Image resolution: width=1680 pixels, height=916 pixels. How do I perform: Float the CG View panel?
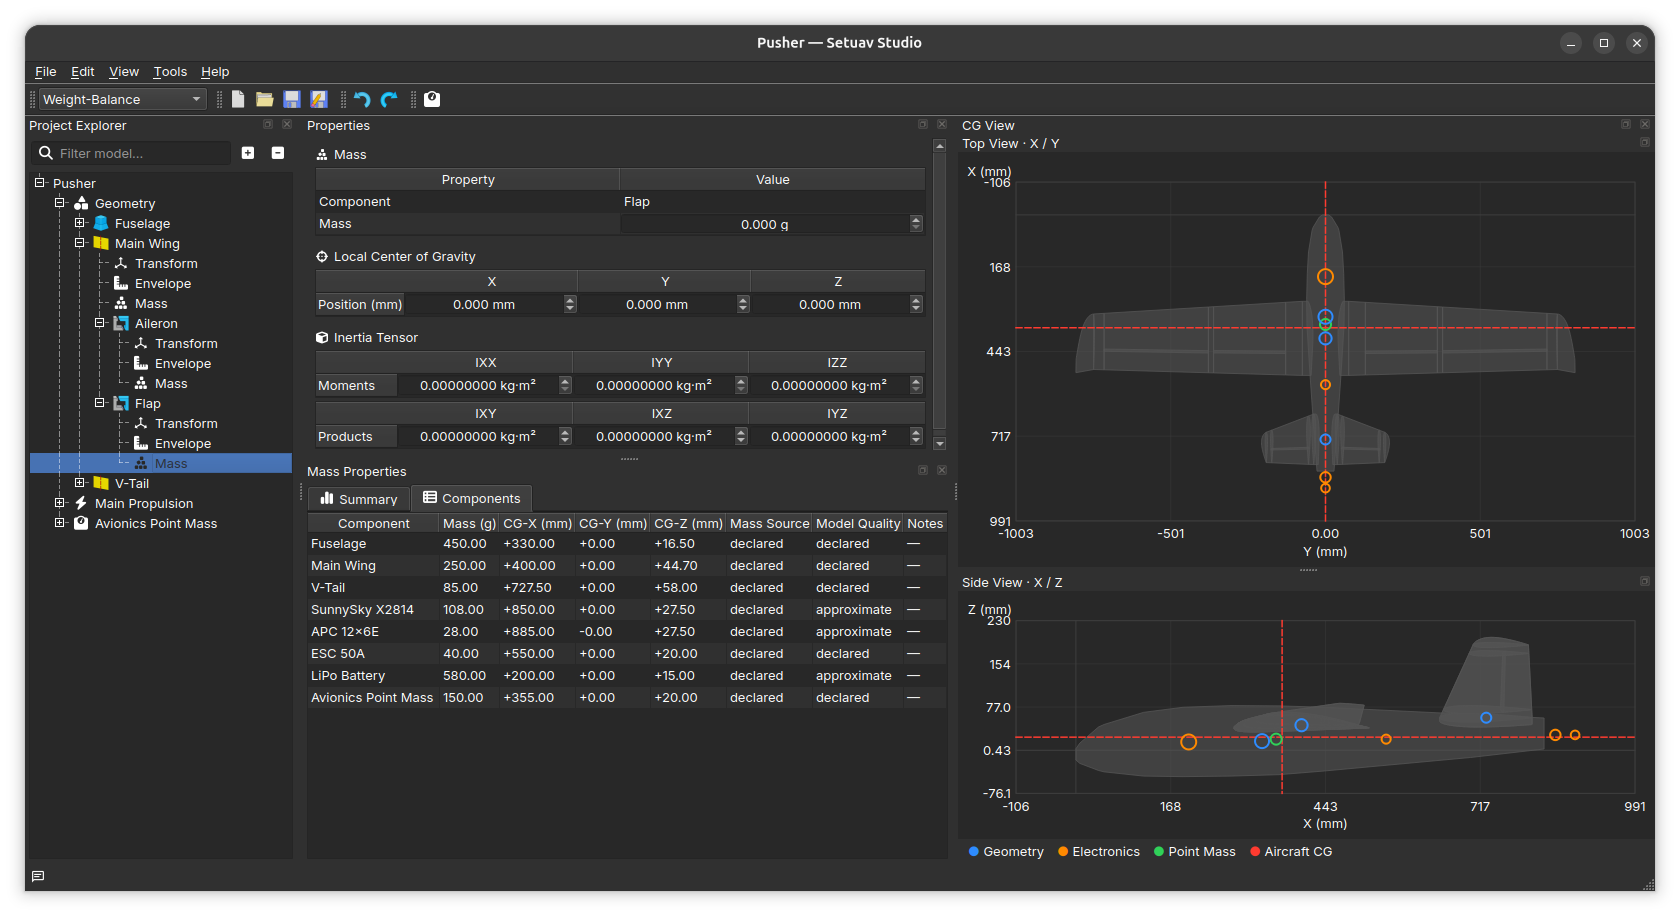click(x=1626, y=124)
